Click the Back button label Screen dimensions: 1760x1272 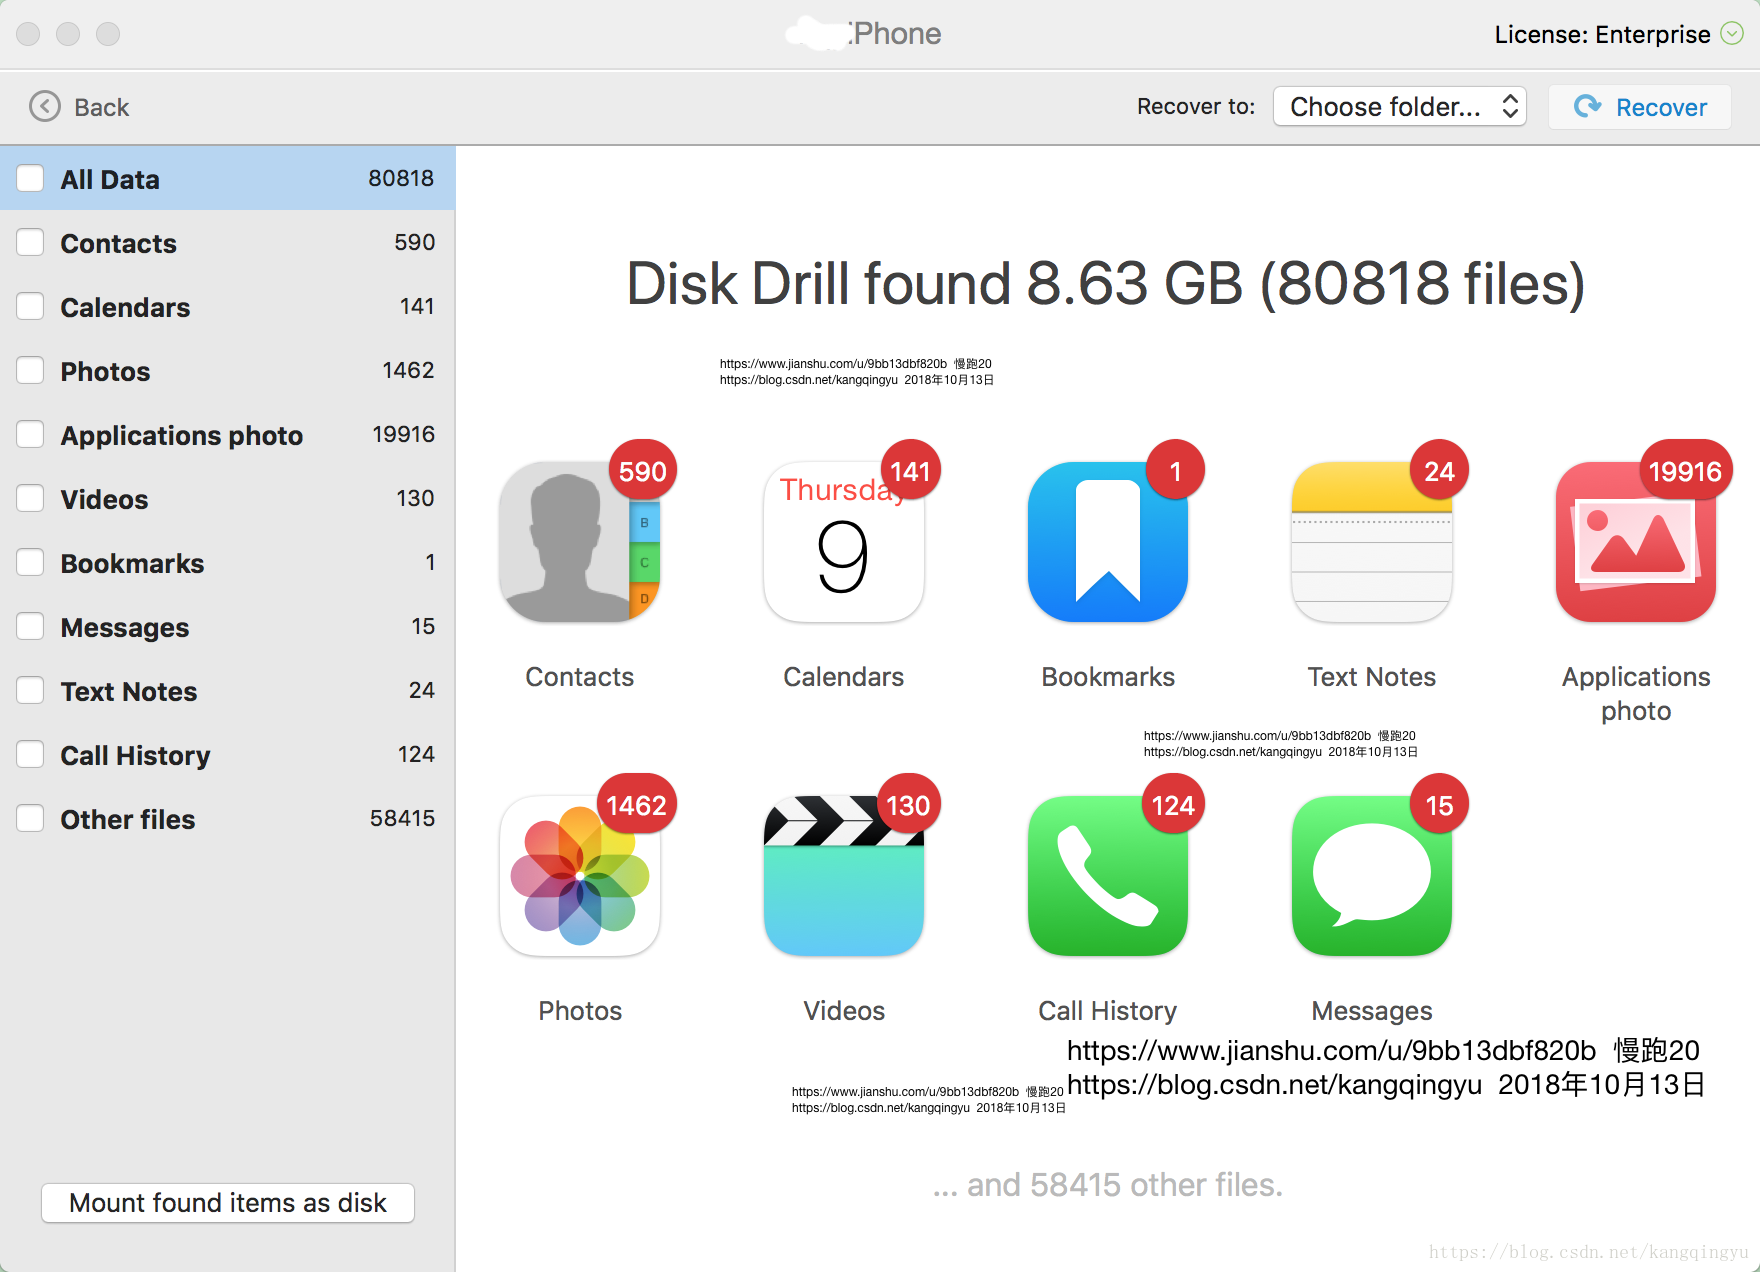(102, 107)
